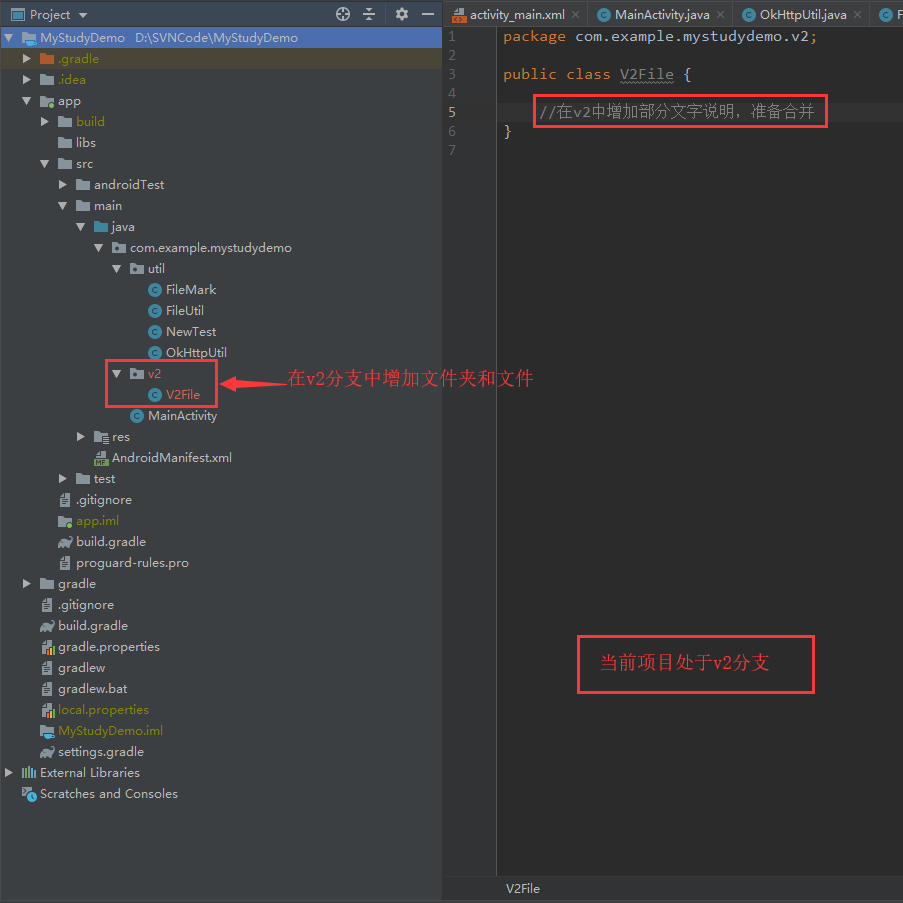Click the AndroidManifest.xml file icon
The width and height of the screenshot is (903, 903).
[101, 458]
